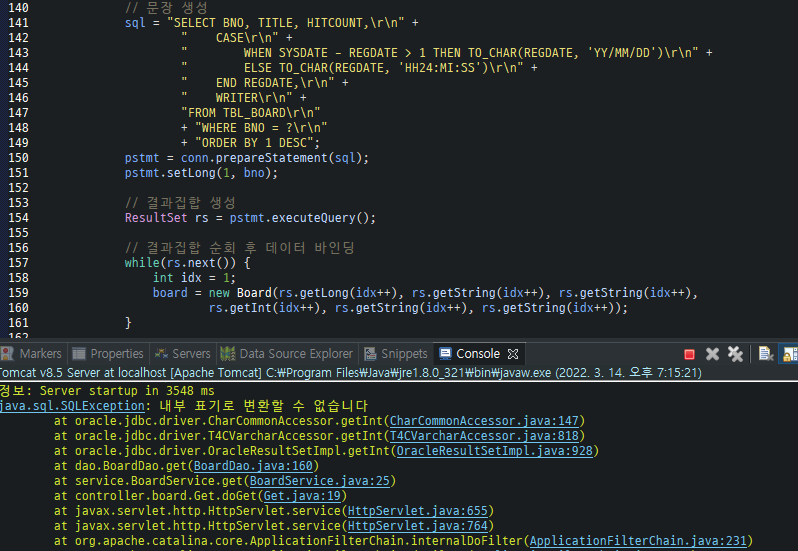Switch to the Markers tab
Image resolution: width=798 pixels, height=551 pixels.
pyautogui.click(x=31, y=354)
